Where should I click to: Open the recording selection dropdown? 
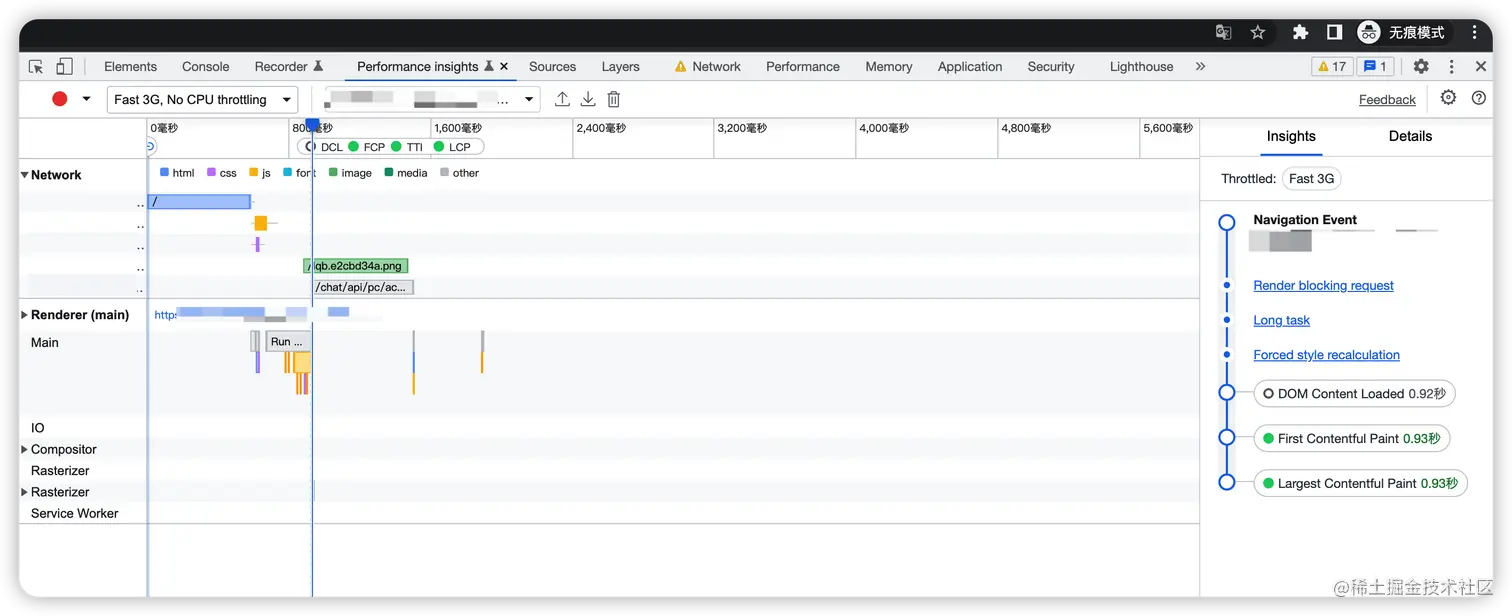tap(430, 99)
